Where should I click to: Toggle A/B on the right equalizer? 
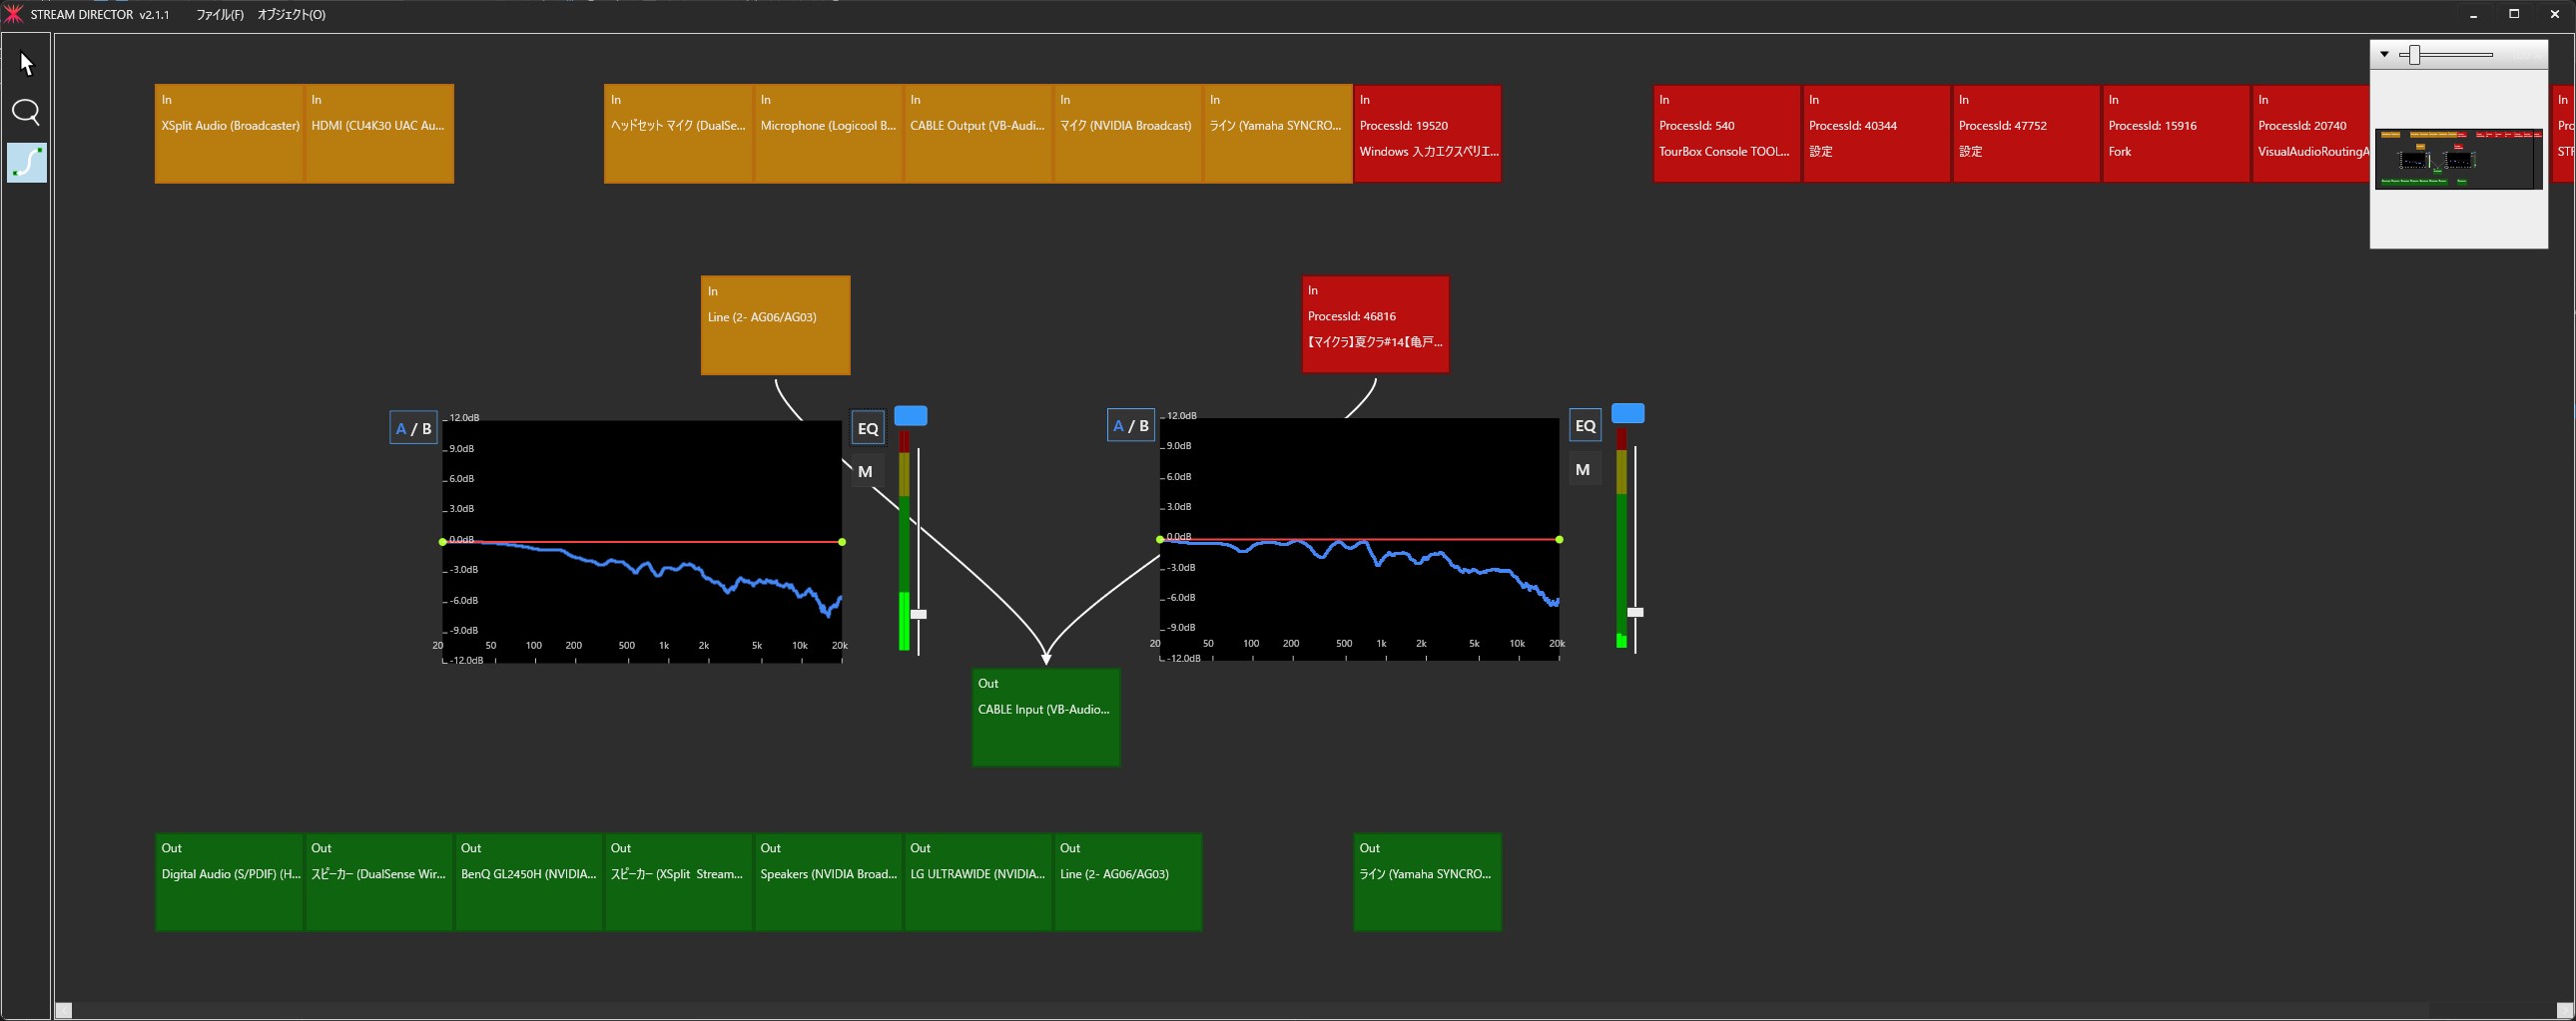(1131, 426)
